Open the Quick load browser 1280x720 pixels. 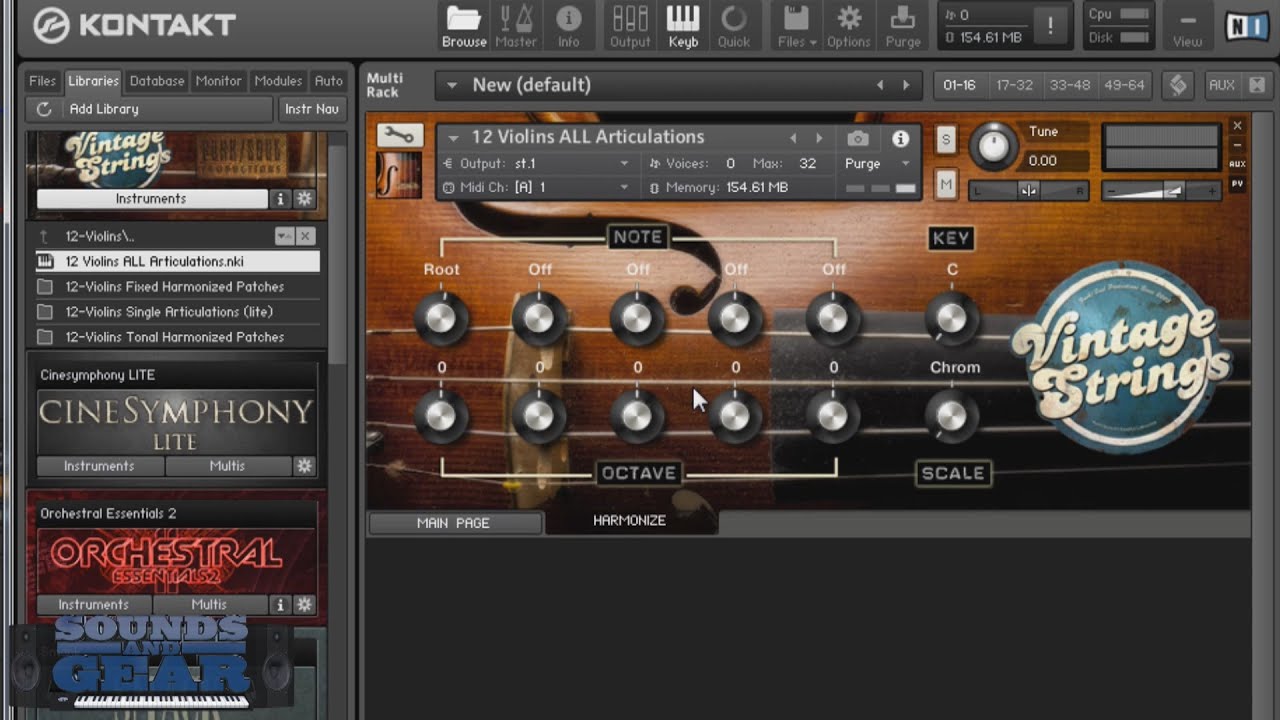pos(734,26)
